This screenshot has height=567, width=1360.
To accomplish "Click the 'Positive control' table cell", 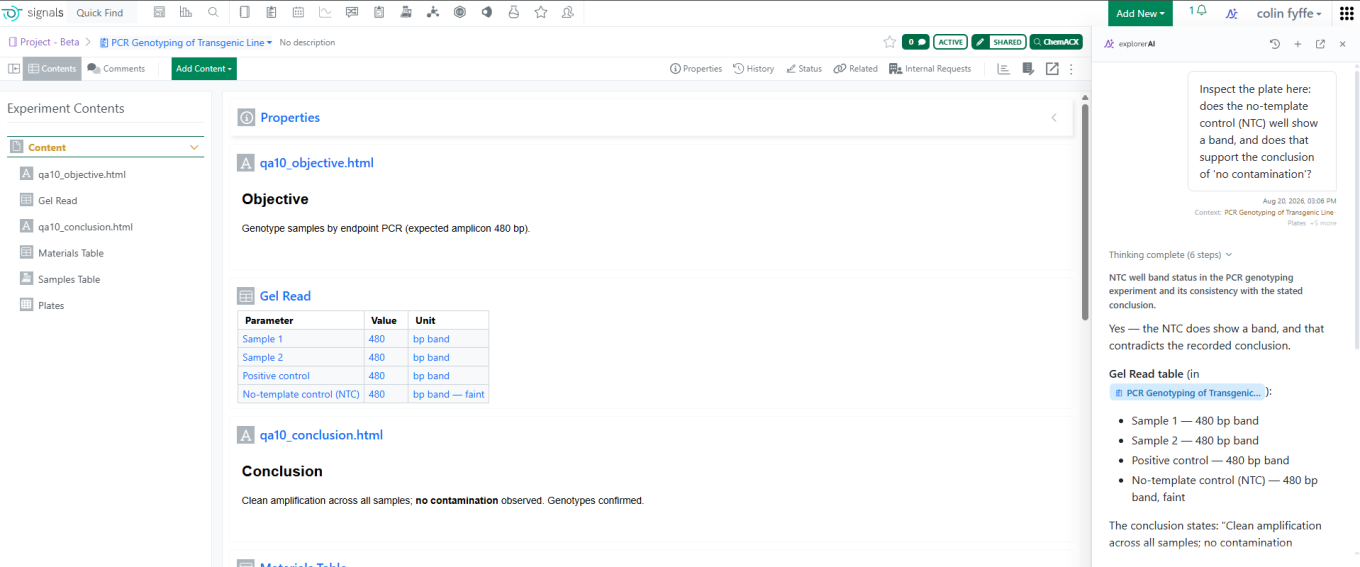I will coord(301,376).
